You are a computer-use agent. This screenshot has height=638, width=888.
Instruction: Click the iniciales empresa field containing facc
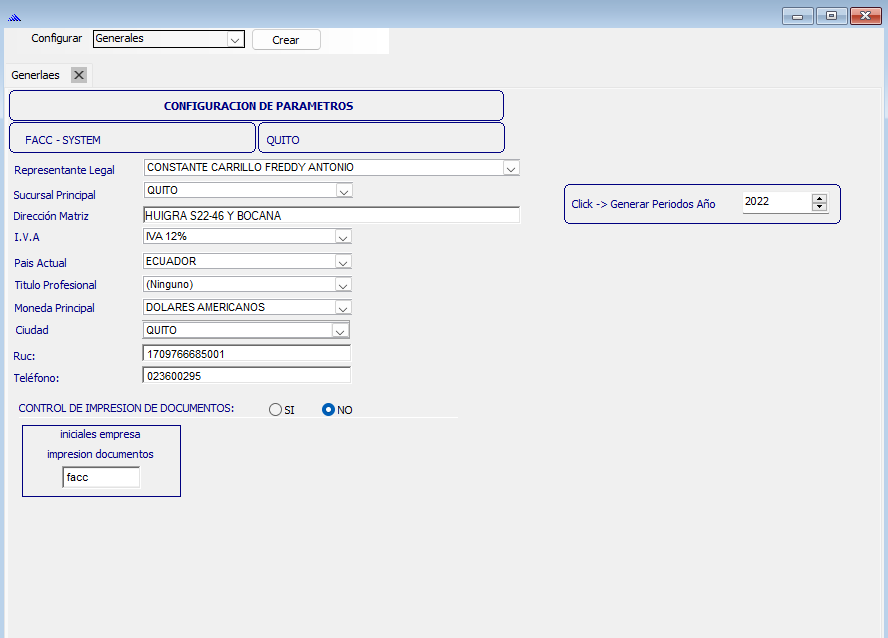pyautogui.click(x=100, y=478)
